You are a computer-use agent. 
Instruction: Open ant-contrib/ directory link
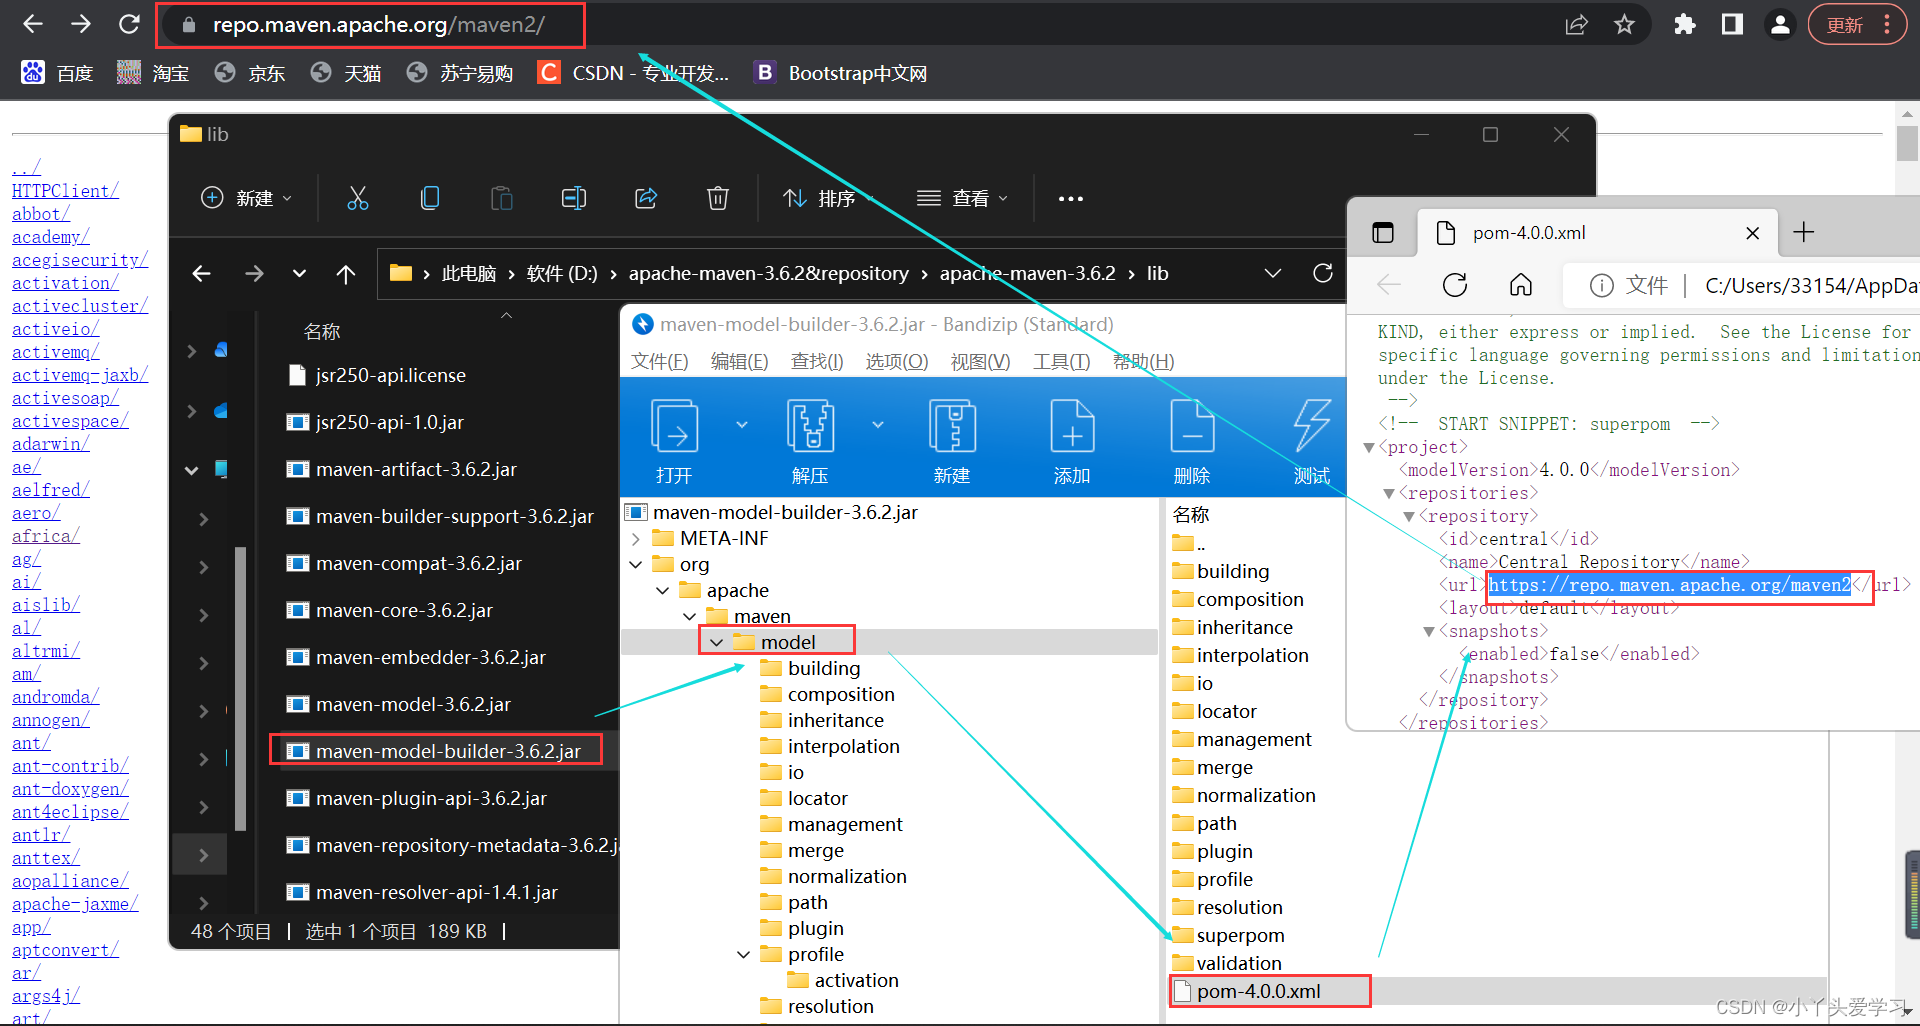tap(70, 765)
